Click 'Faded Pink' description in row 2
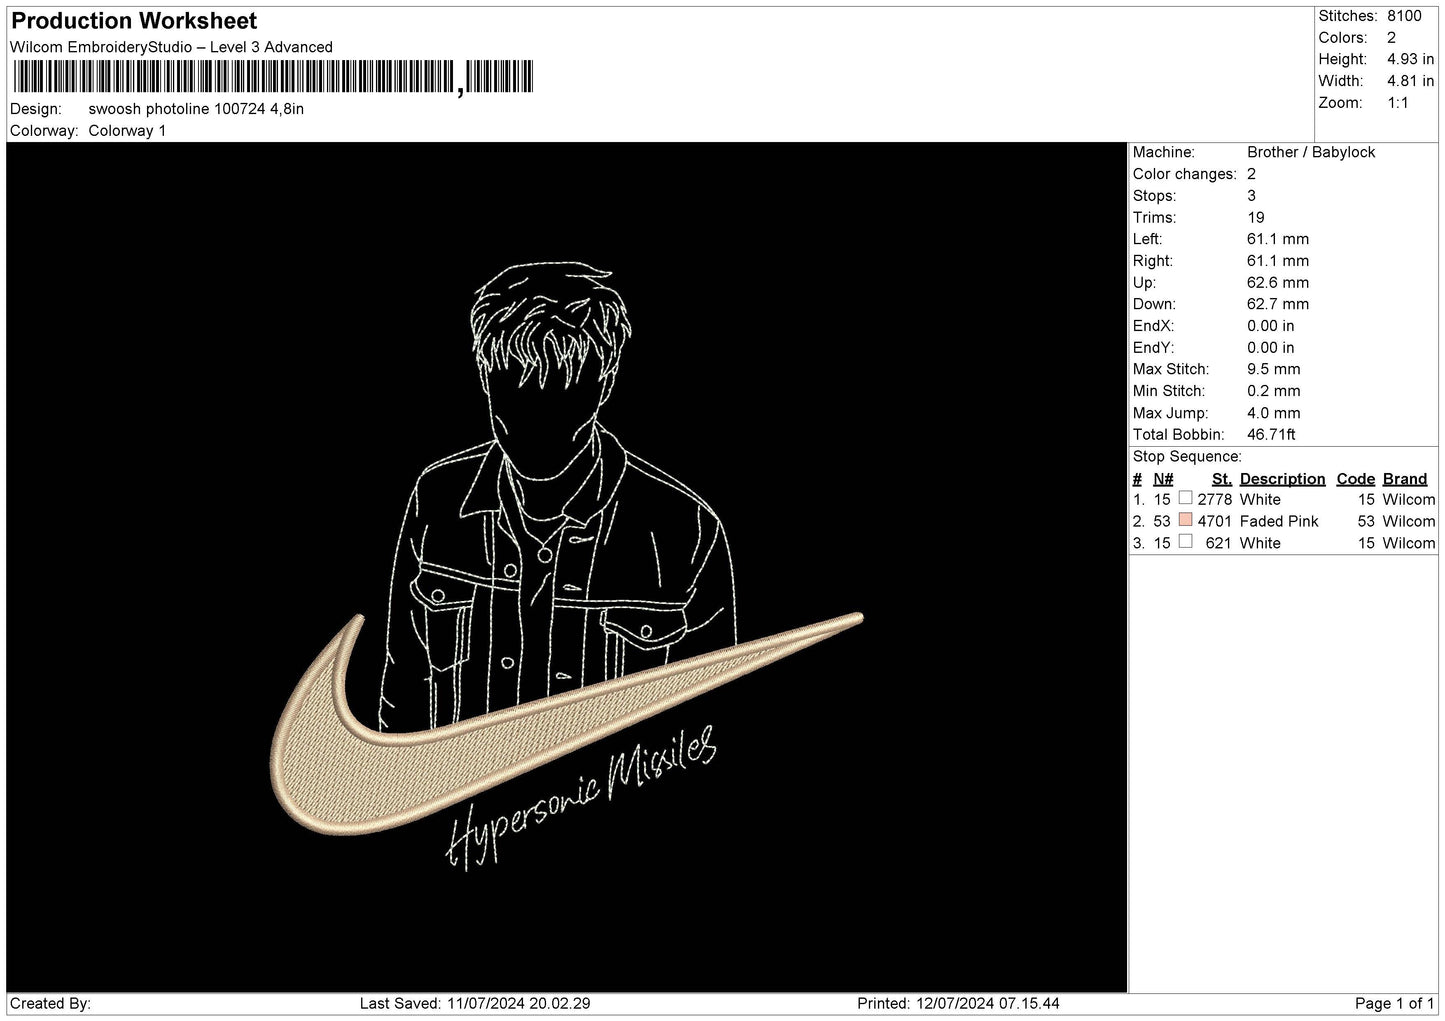1445x1021 pixels. pyautogui.click(x=1279, y=522)
